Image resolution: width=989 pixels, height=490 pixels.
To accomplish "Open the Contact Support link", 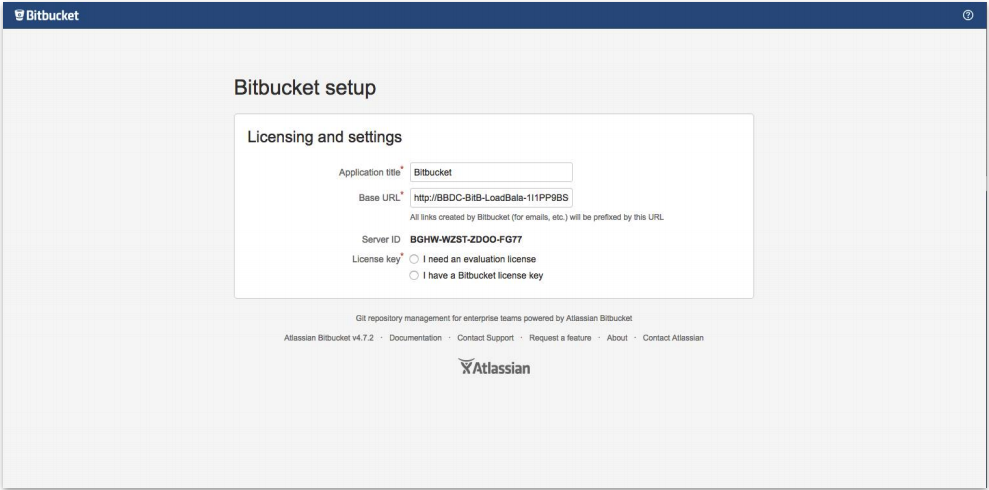I will (485, 338).
